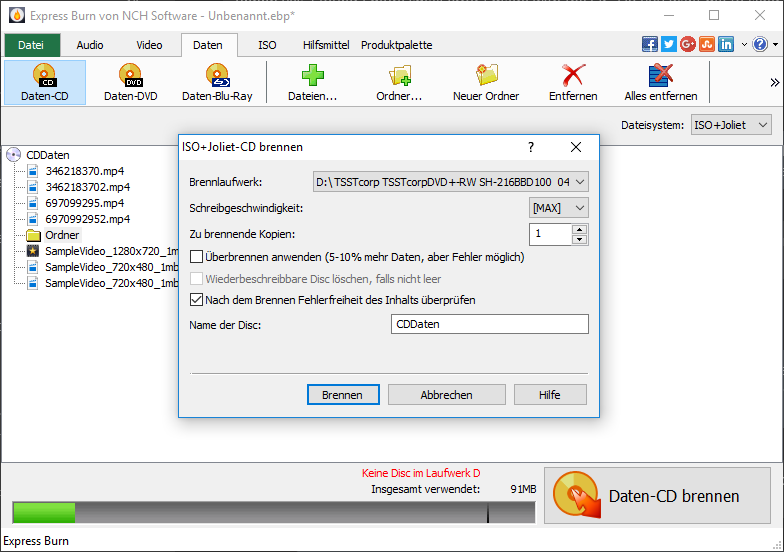Expand toolbar overflow double arrow
This screenshot has width=784, height=552.
point(774,82)
